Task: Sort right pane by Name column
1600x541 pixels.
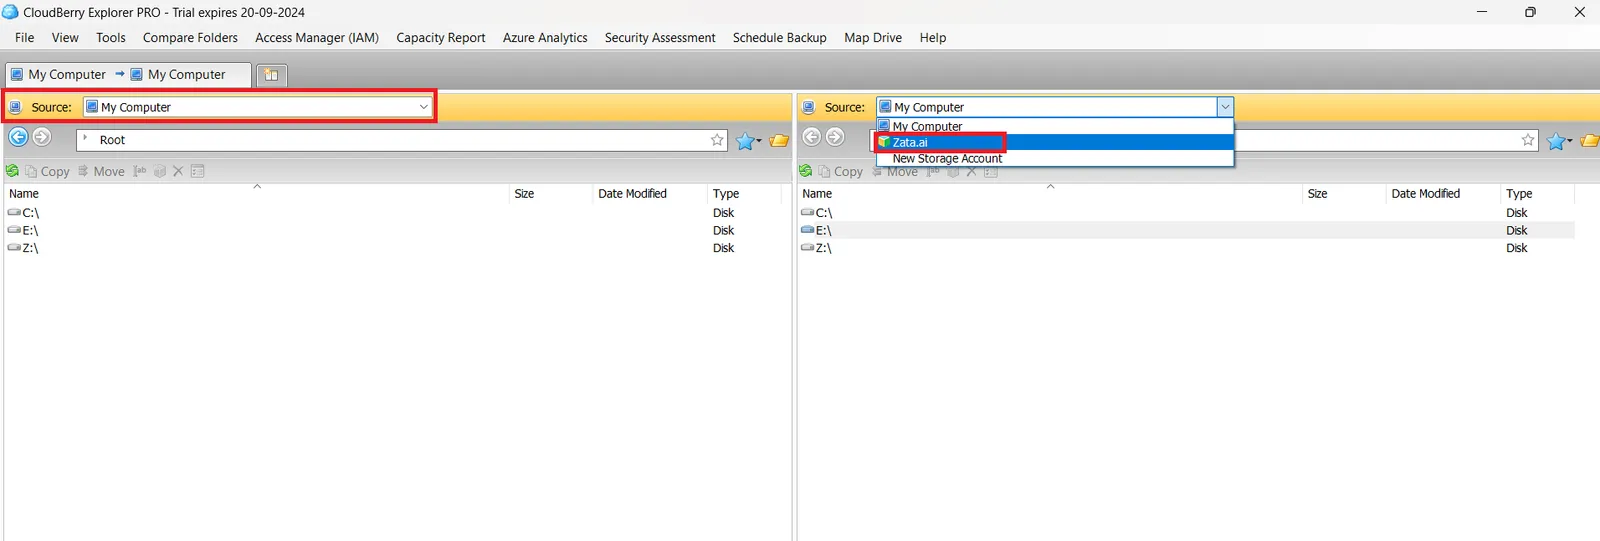Action: [x=817, y=194]
